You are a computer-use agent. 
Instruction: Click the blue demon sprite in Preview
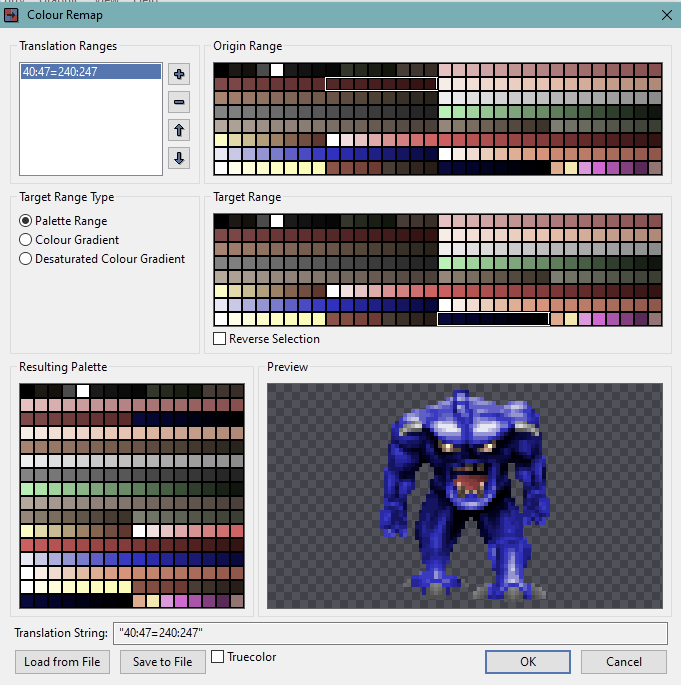pos(465,495)
